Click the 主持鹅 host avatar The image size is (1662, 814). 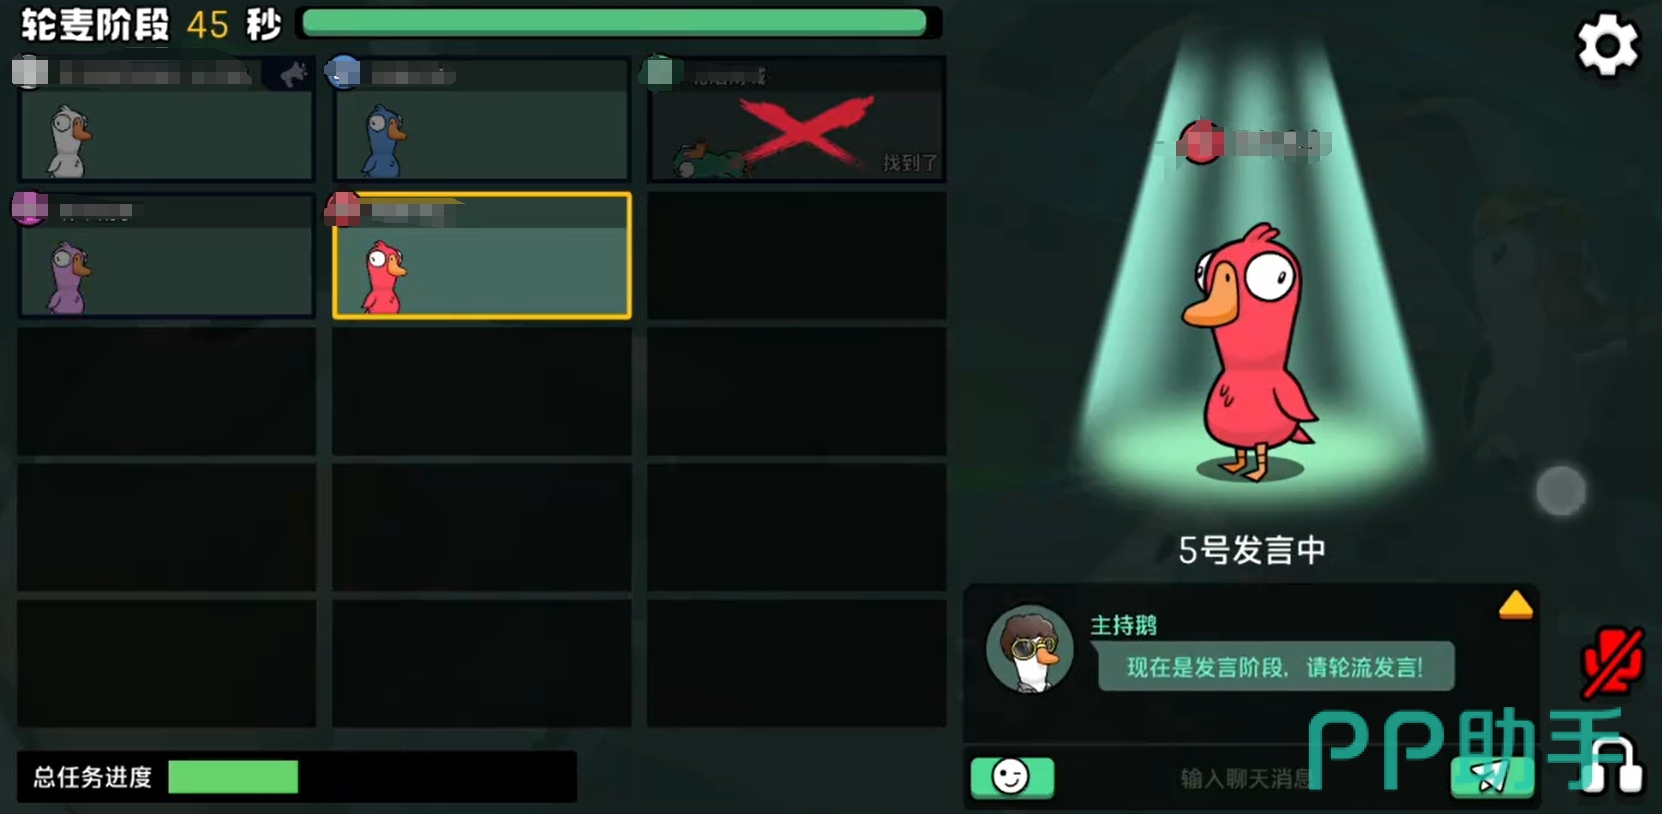tap(1030, 649)
